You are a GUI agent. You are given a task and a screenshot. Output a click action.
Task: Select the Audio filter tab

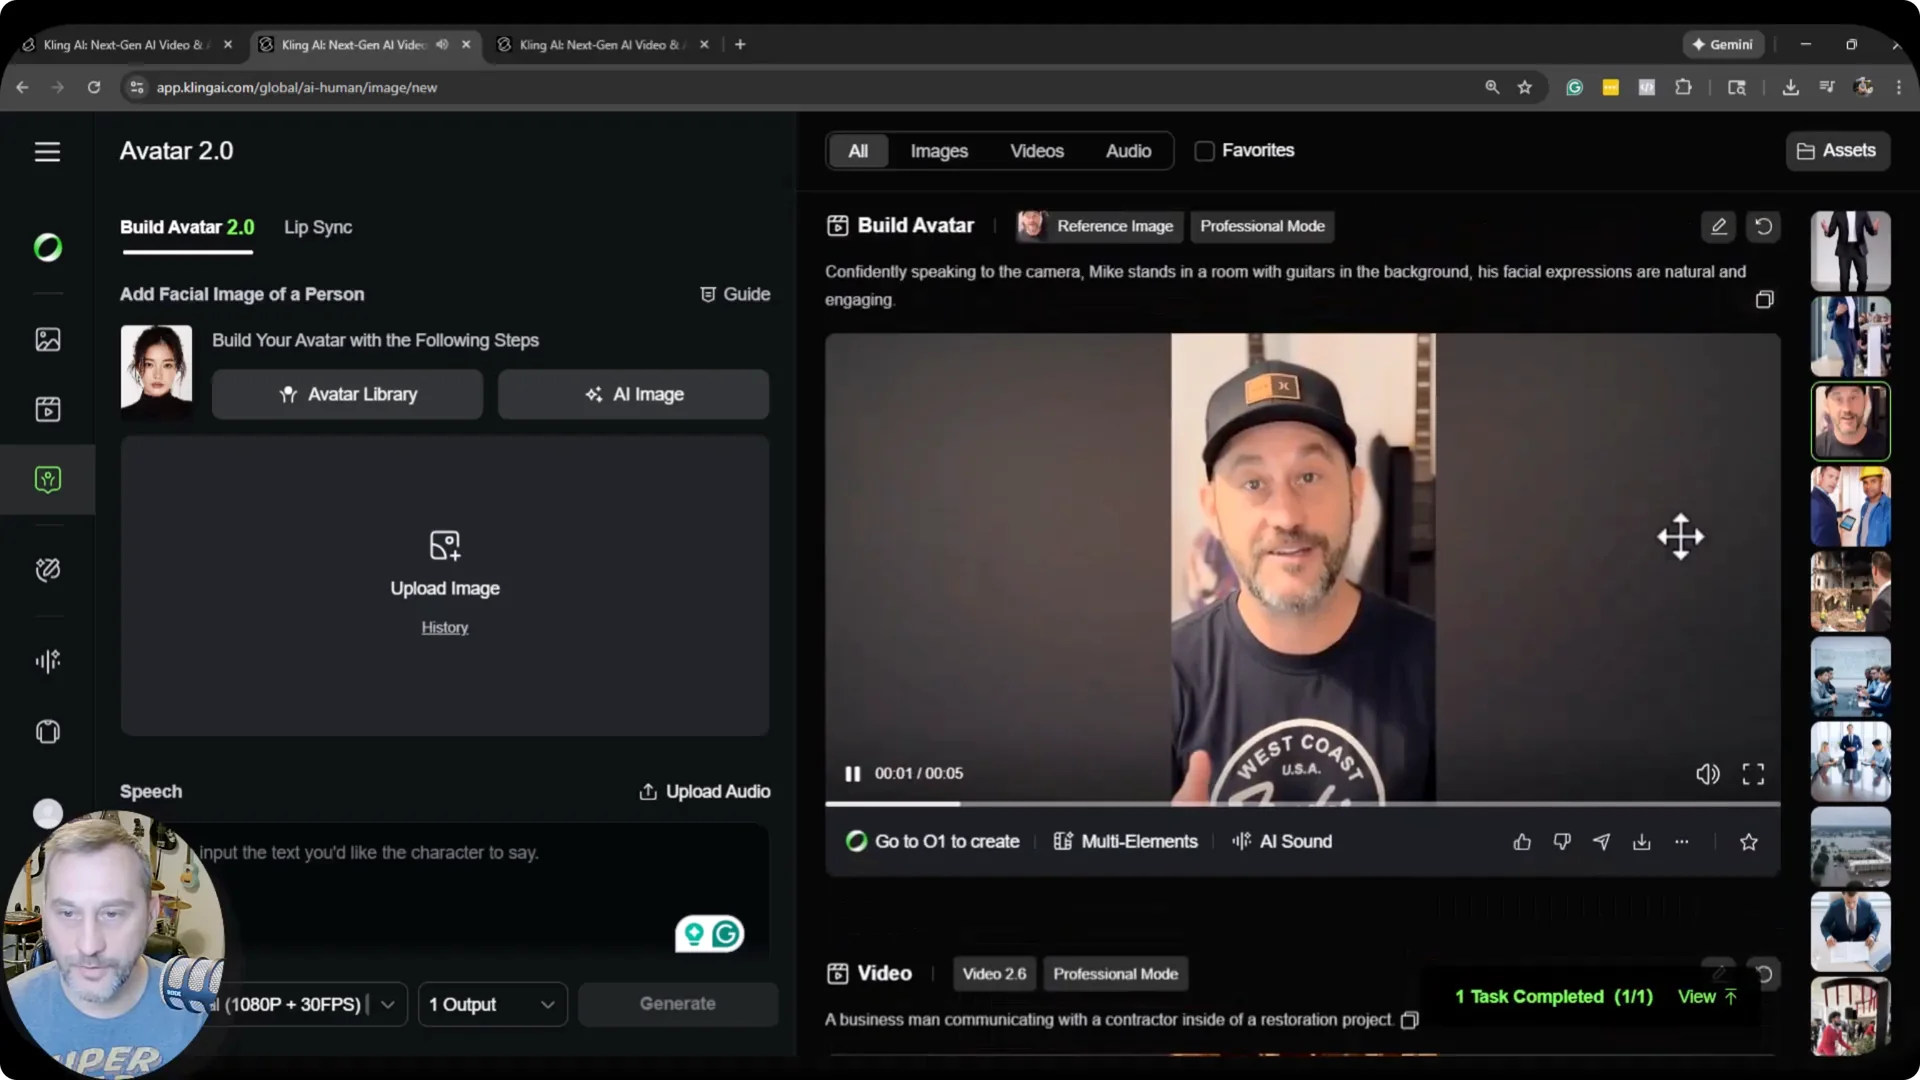tap(1128, 151)
